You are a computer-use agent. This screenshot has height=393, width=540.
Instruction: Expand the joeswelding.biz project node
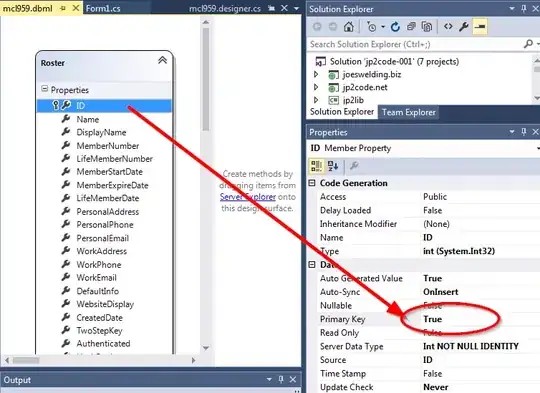pos(316,74)
